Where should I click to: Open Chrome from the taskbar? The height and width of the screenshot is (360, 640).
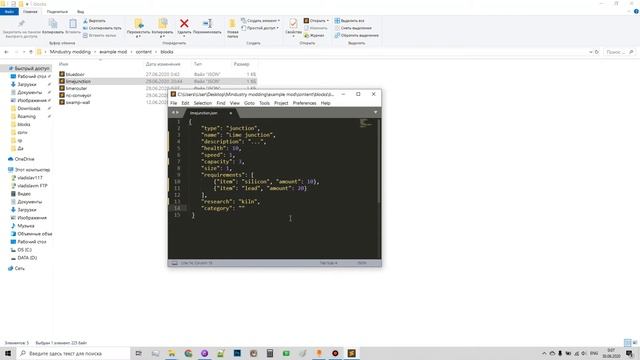click(x=188, y=353)
